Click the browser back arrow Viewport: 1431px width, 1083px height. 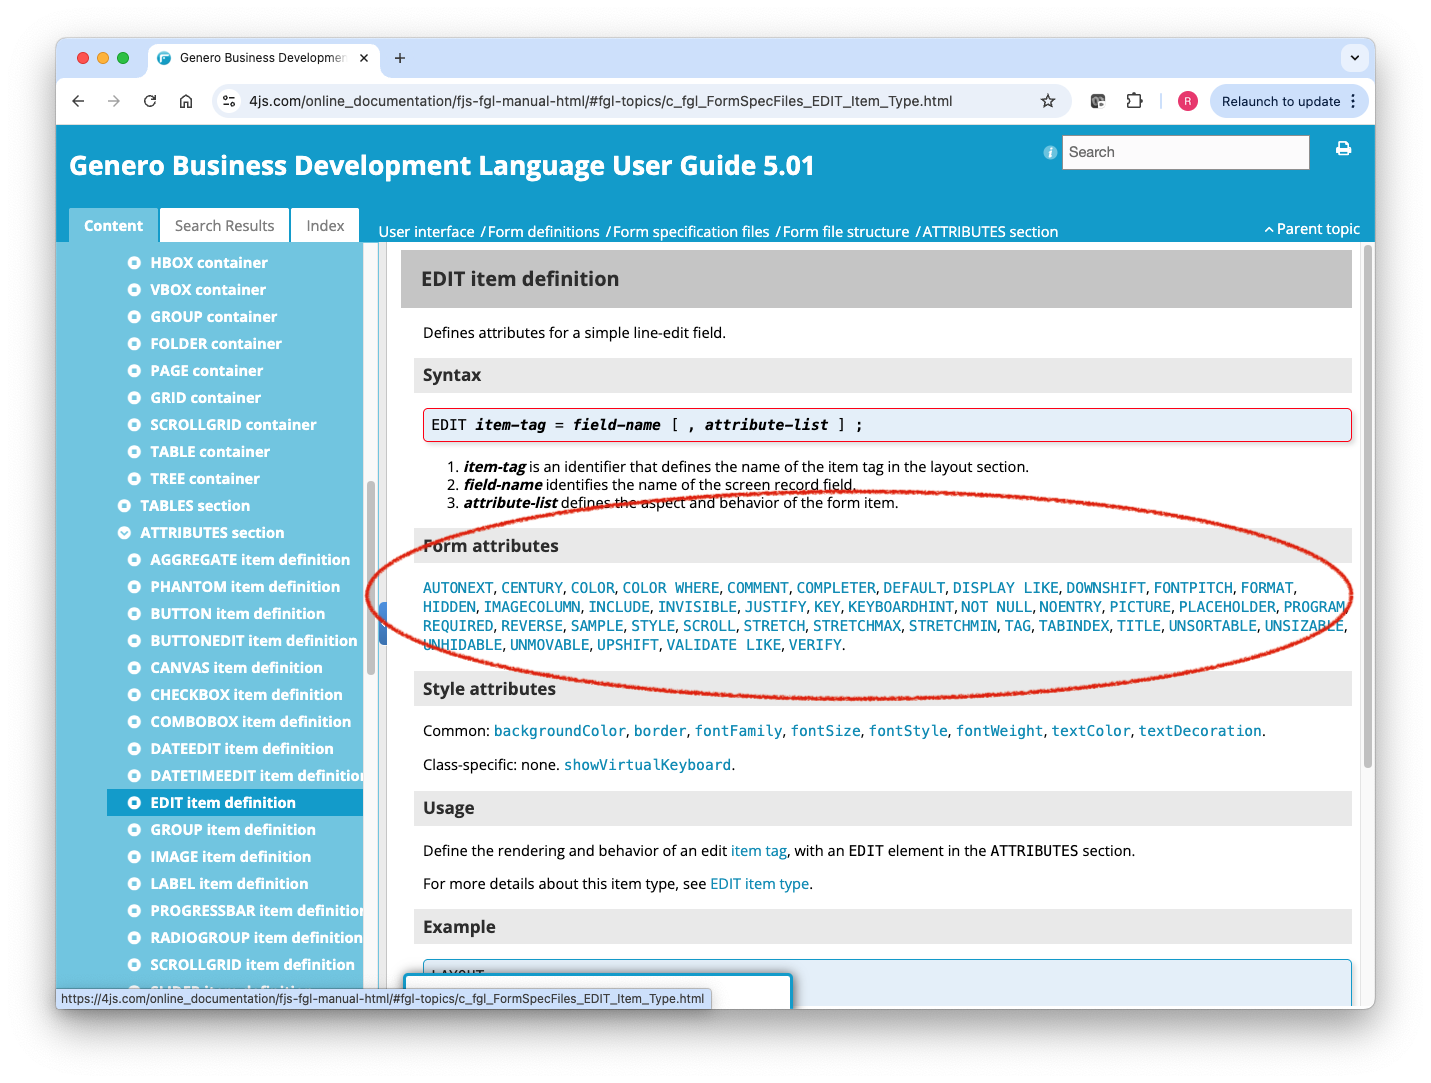78,101
